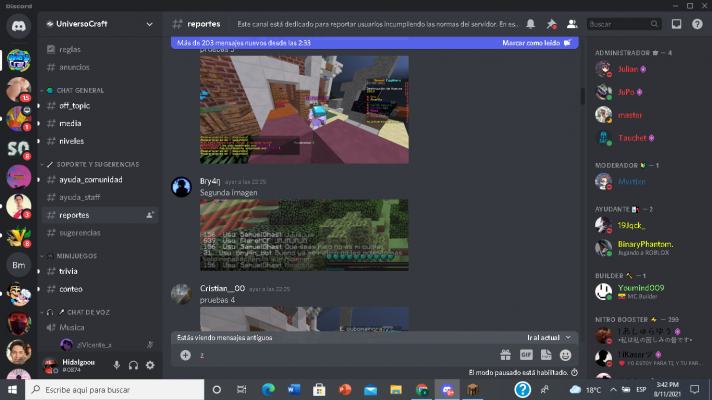Screen dimensions: 712x400
Task: Open member master's profile
Action: 648,115
